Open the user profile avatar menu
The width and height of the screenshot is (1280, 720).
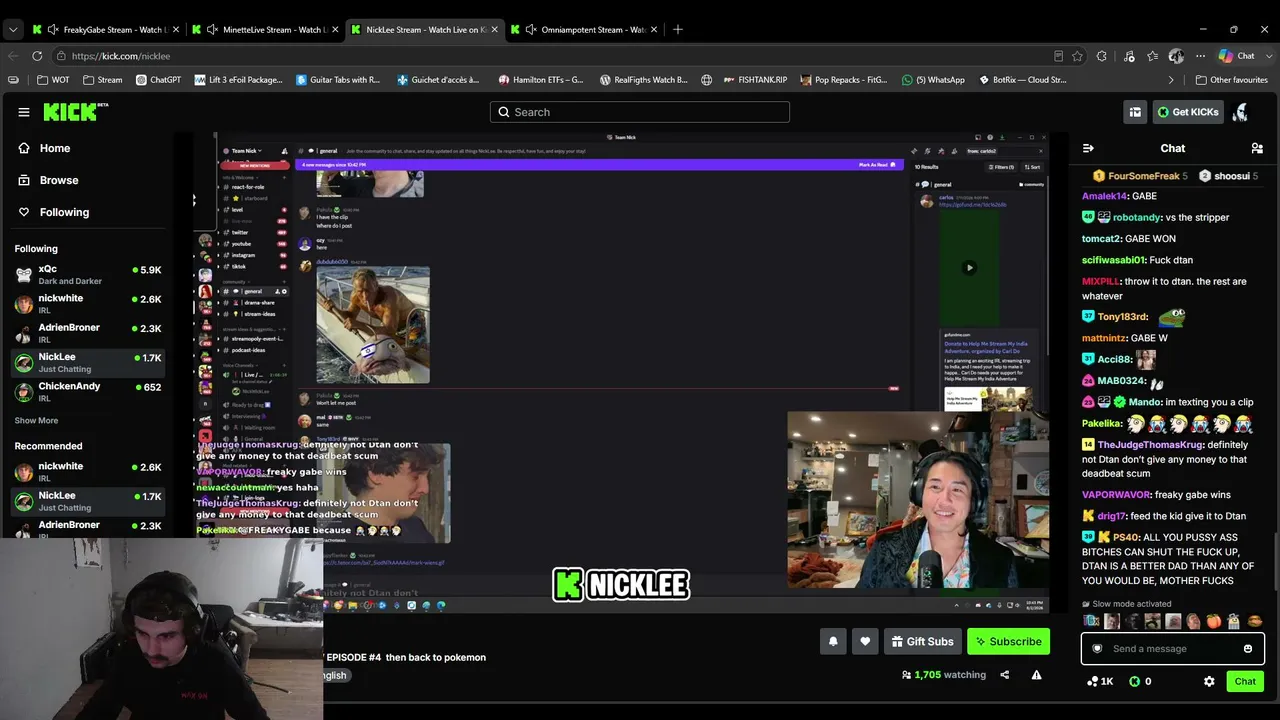click(x=1241, y=112)
